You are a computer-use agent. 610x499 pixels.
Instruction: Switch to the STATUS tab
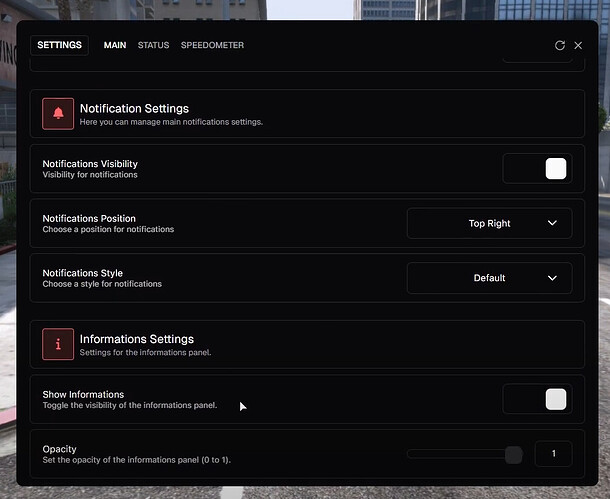tap(153, 45)
